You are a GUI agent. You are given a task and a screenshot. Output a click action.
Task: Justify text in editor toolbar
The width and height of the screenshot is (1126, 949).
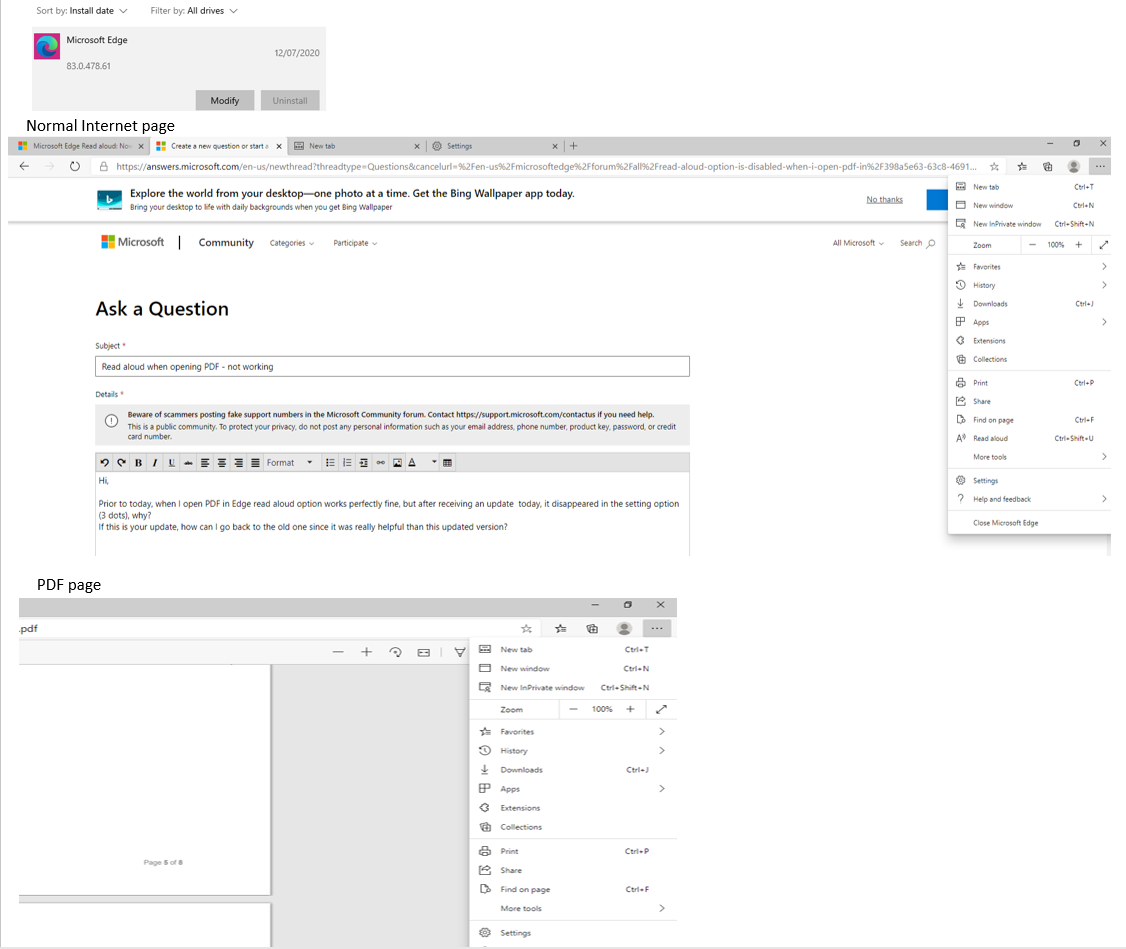(255, 462)
